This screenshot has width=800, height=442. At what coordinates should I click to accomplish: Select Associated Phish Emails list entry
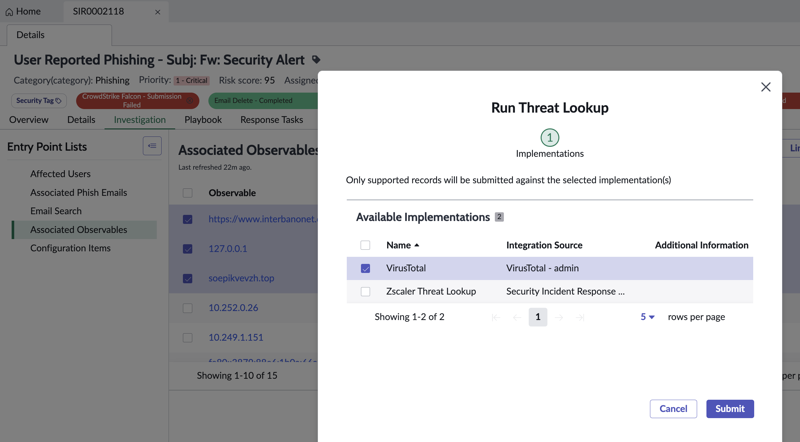point(79,192)
